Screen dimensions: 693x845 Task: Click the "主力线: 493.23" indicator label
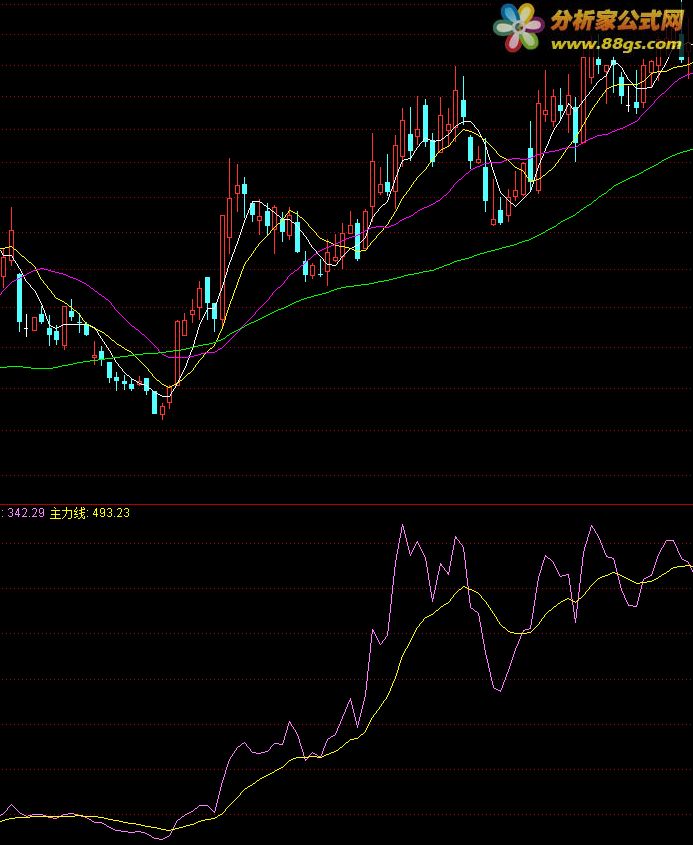[x=90, y=513]
